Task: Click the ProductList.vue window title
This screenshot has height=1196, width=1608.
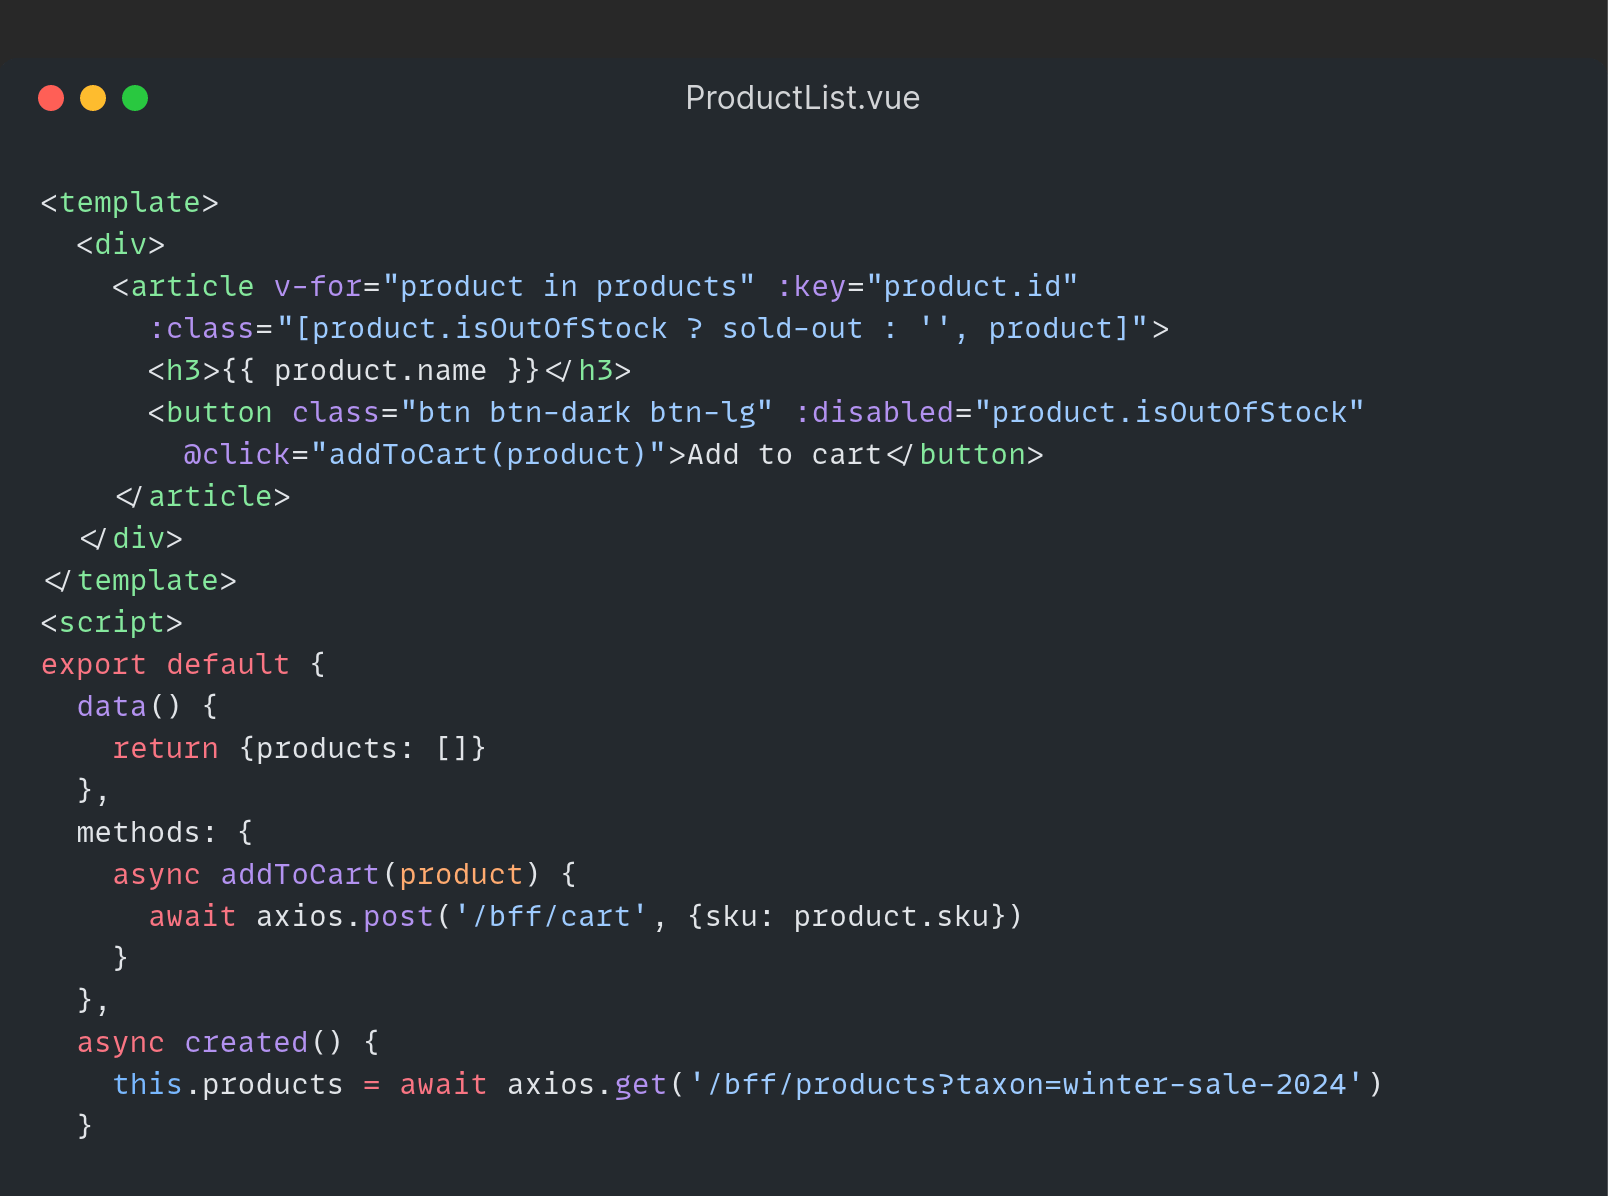Action: tap(802, 98)
